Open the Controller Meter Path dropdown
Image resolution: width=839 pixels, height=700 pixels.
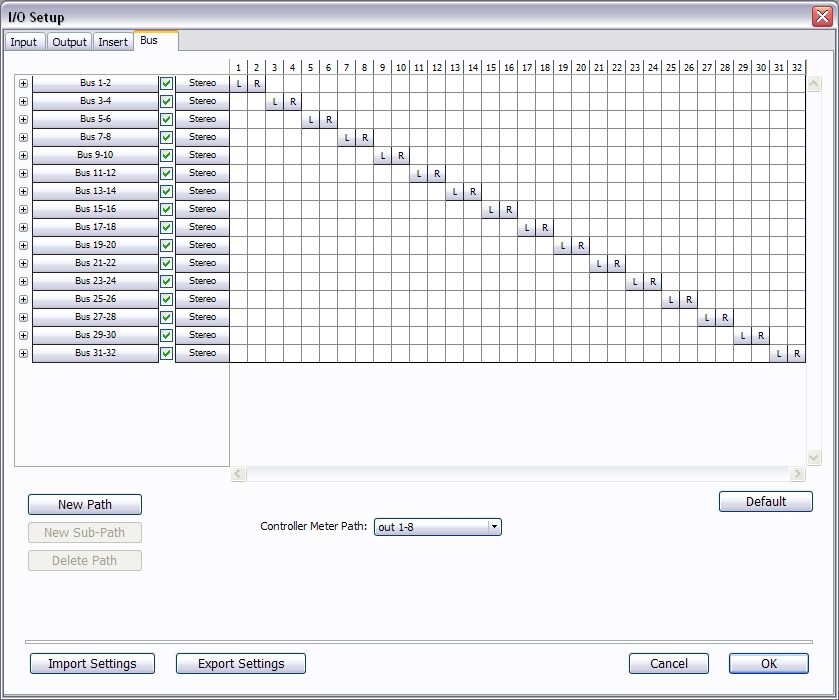[438, 527]
